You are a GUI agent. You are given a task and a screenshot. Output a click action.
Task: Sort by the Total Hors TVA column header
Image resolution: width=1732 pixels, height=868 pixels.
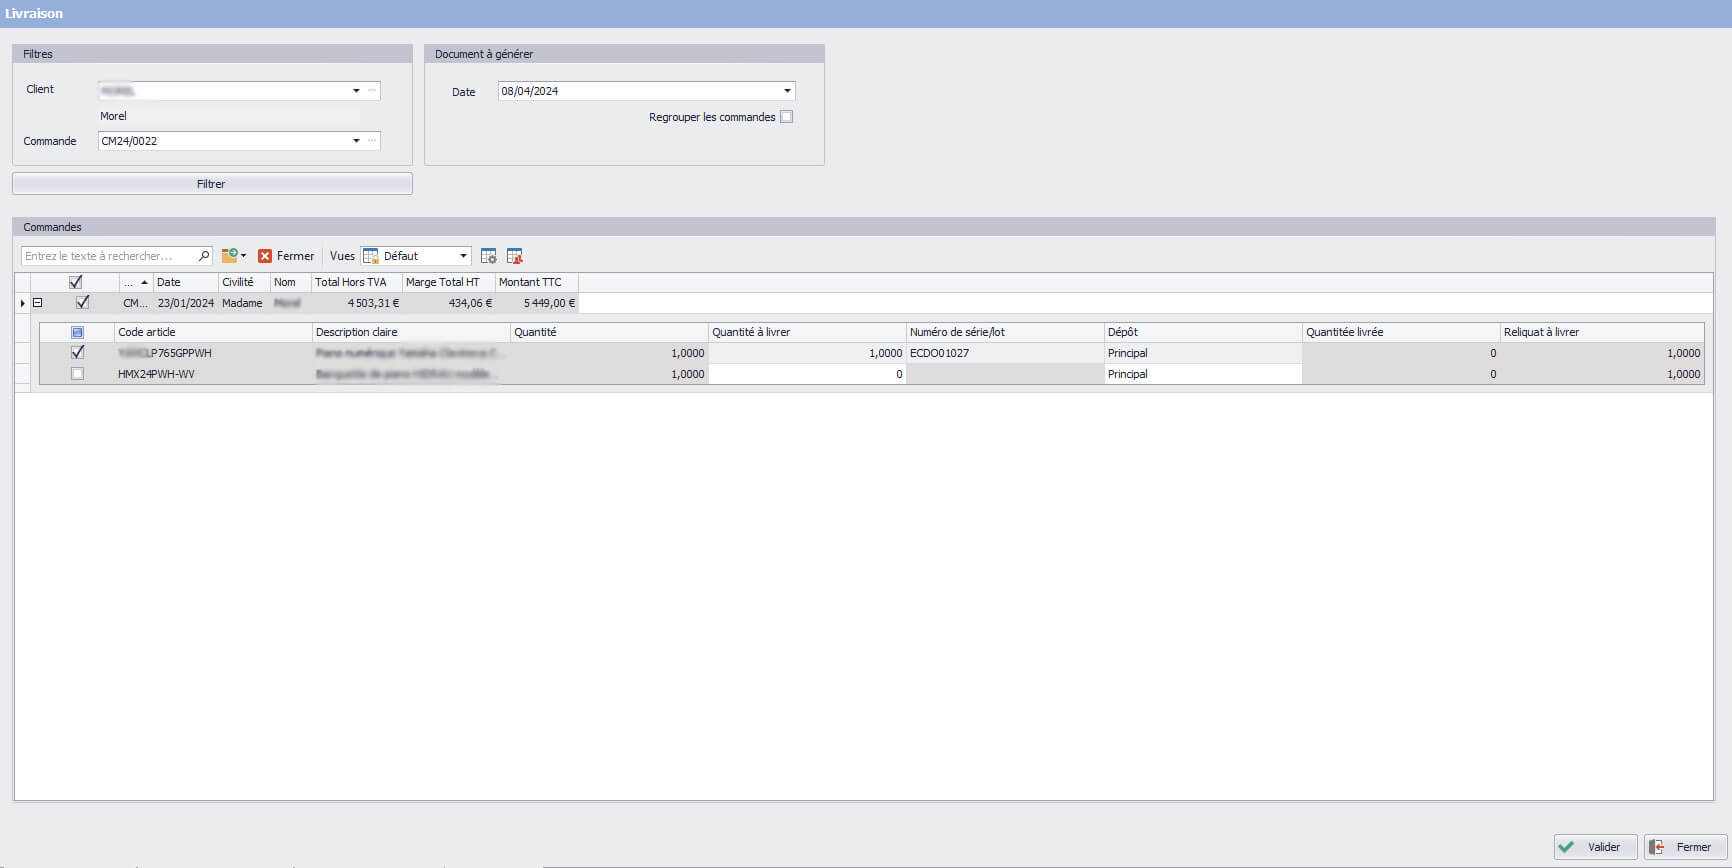351,282
